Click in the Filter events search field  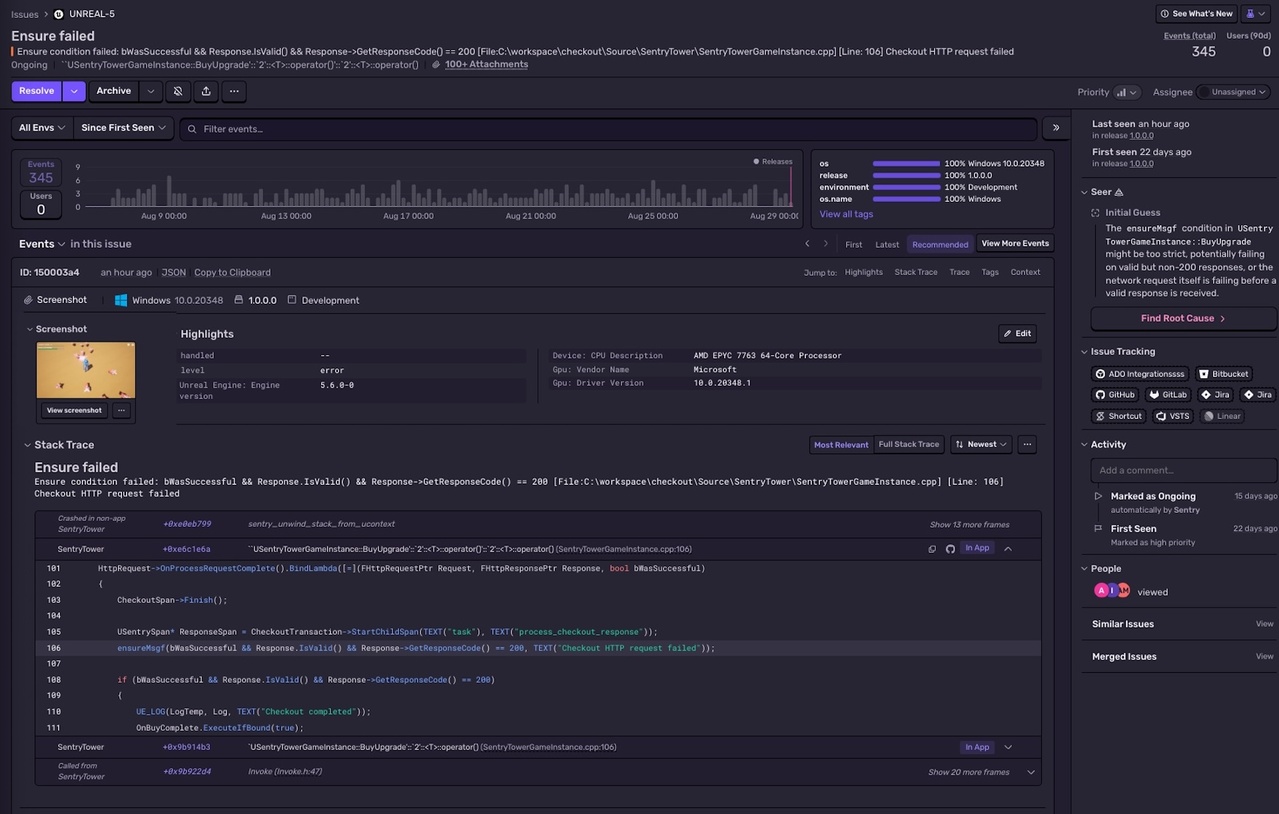click(609, 129)
